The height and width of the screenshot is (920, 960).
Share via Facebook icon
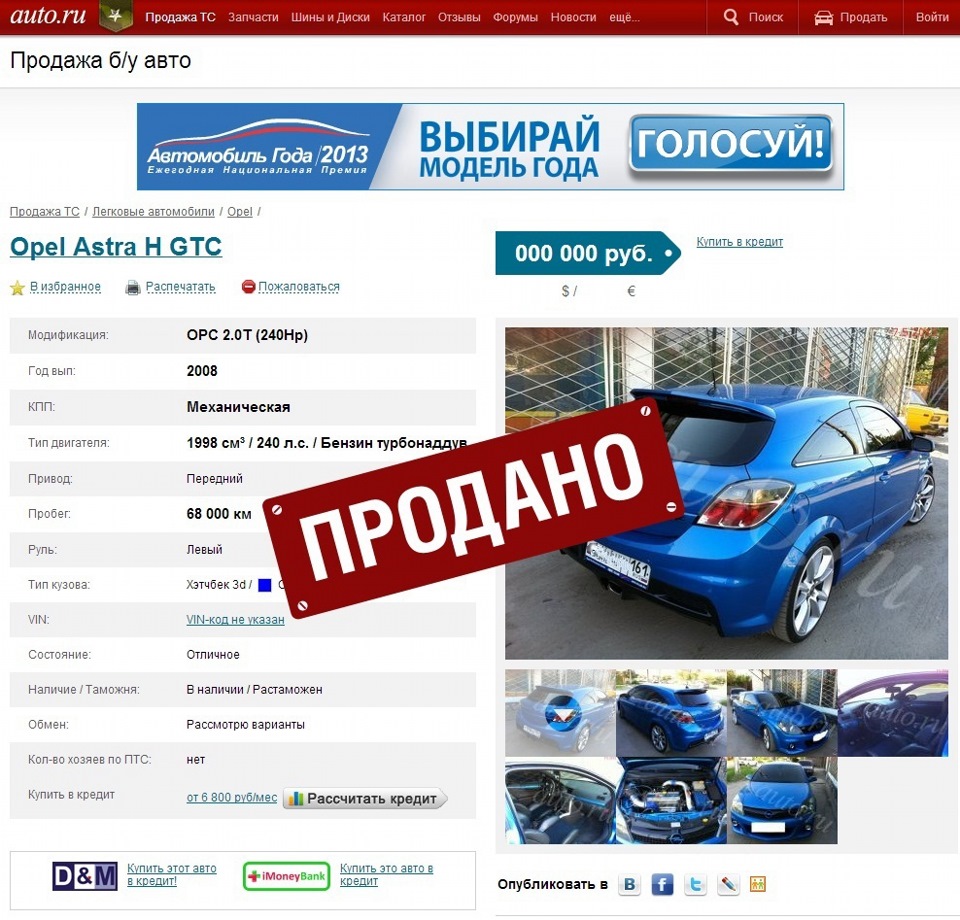[662, 884]
